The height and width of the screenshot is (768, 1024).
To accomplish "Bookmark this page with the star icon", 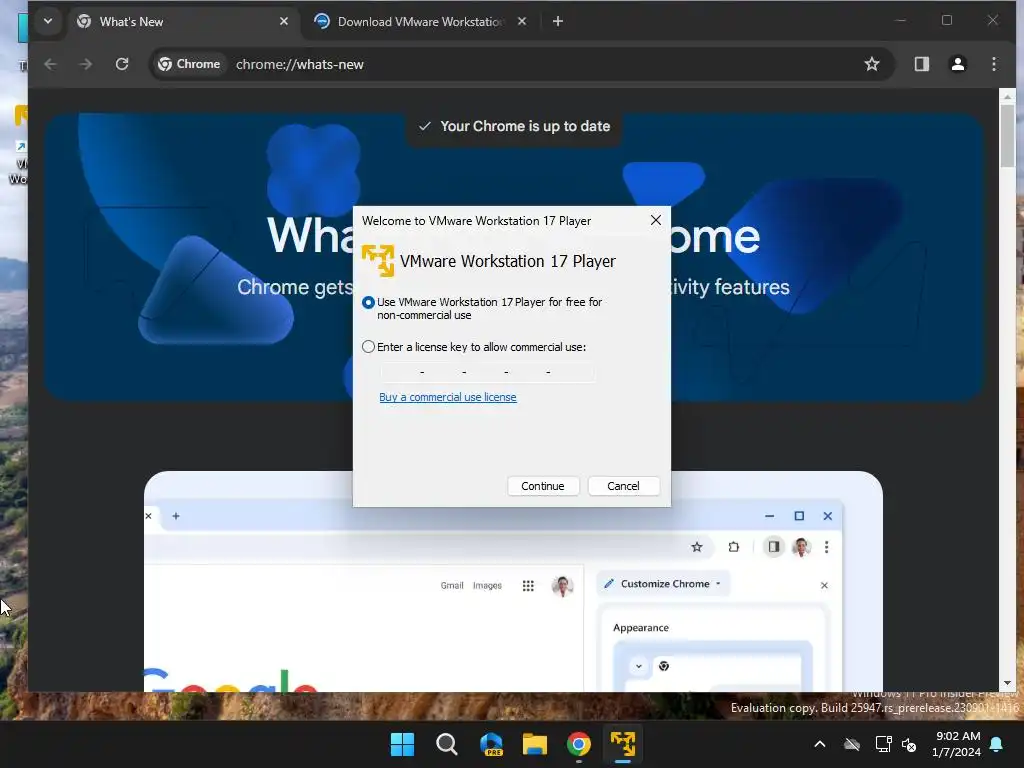I will [x=871, y=64].
